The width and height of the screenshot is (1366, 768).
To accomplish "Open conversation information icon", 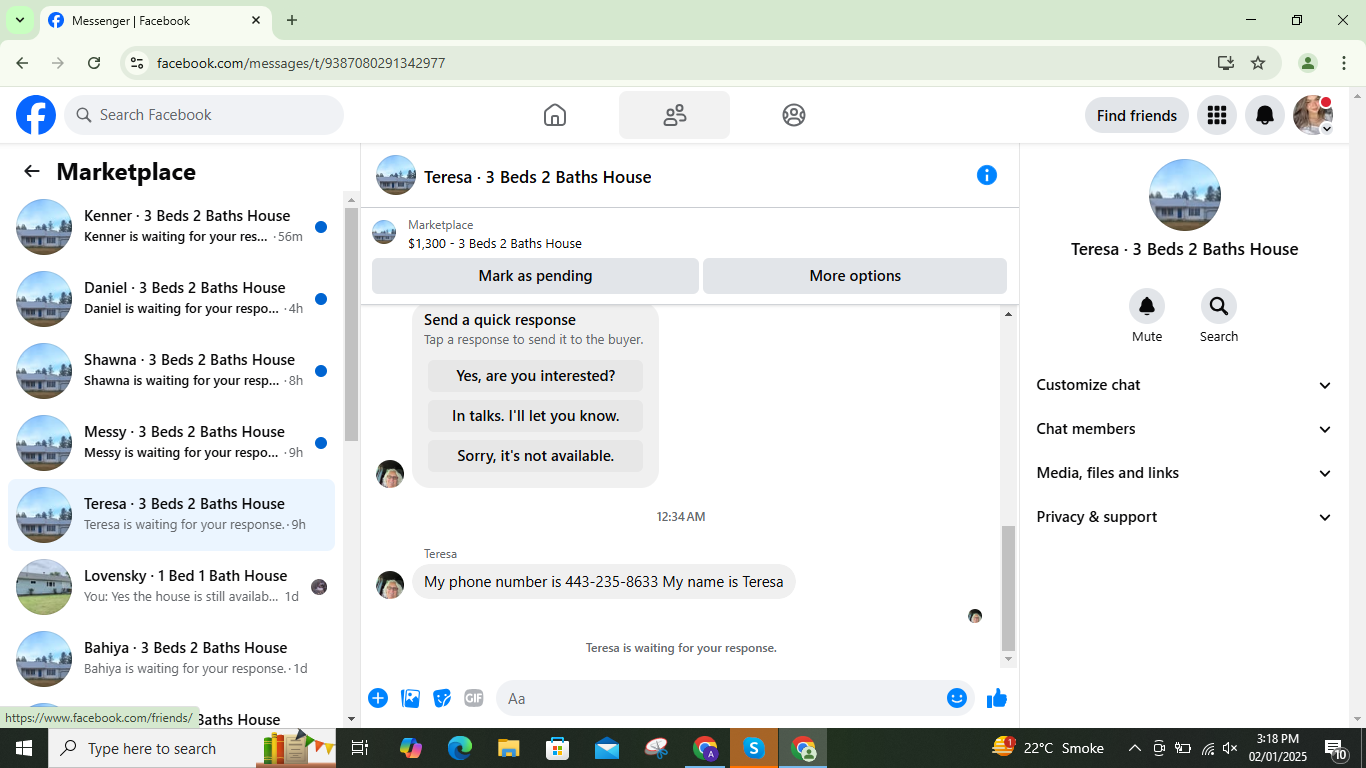I will point(987,175).
